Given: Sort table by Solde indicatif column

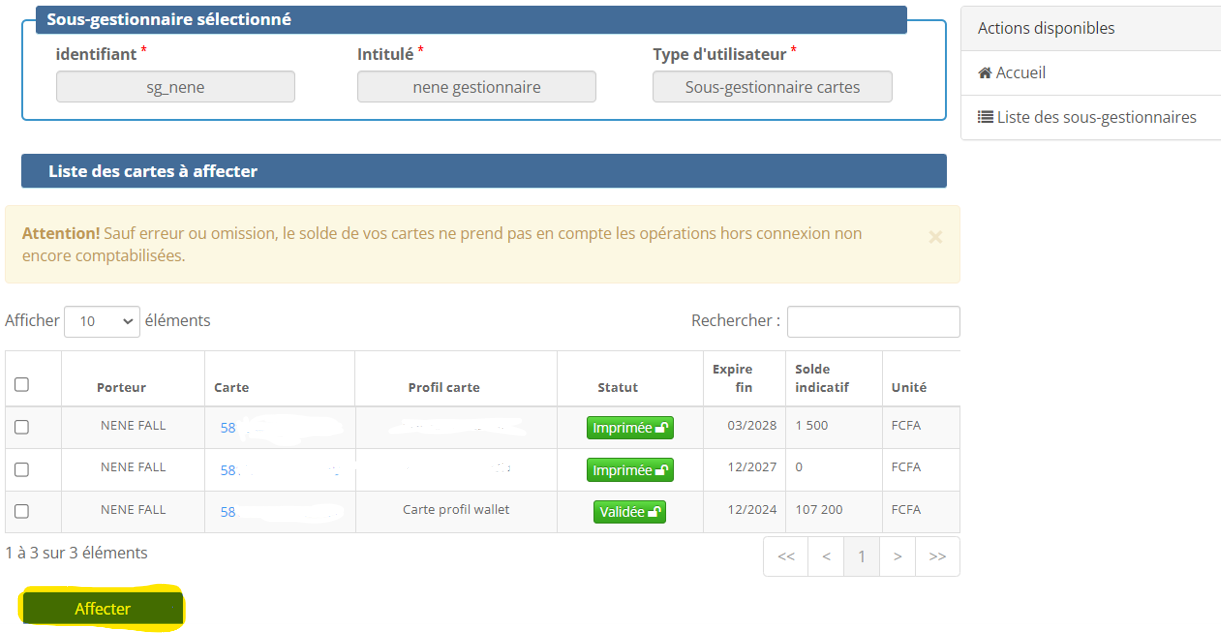Looking at the screenshot, I should click(821, 378).
